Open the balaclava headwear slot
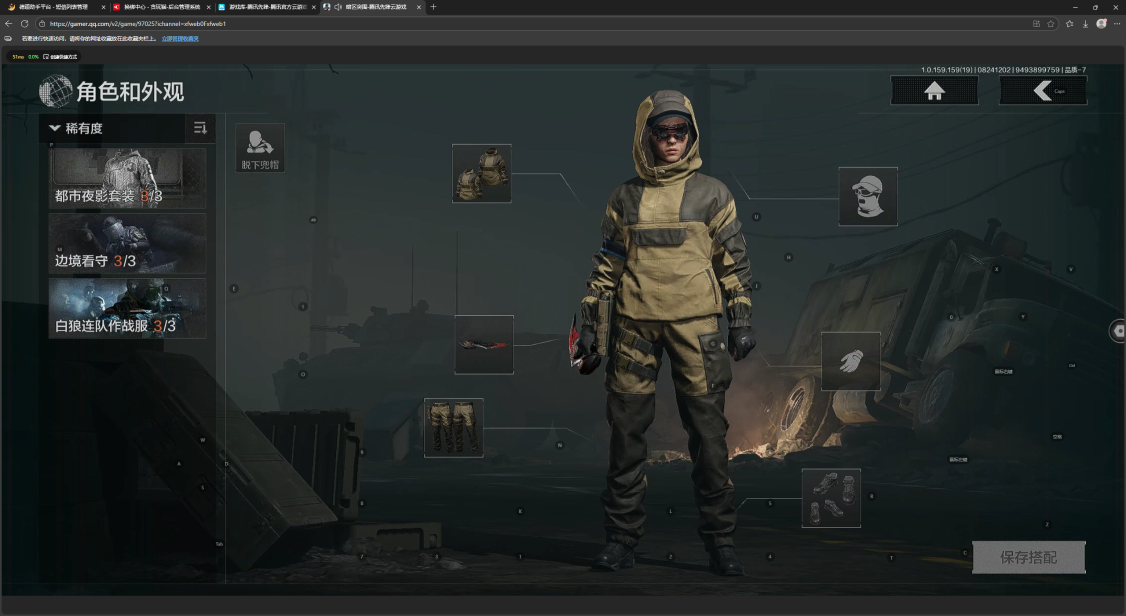 [x=868, y=196]
